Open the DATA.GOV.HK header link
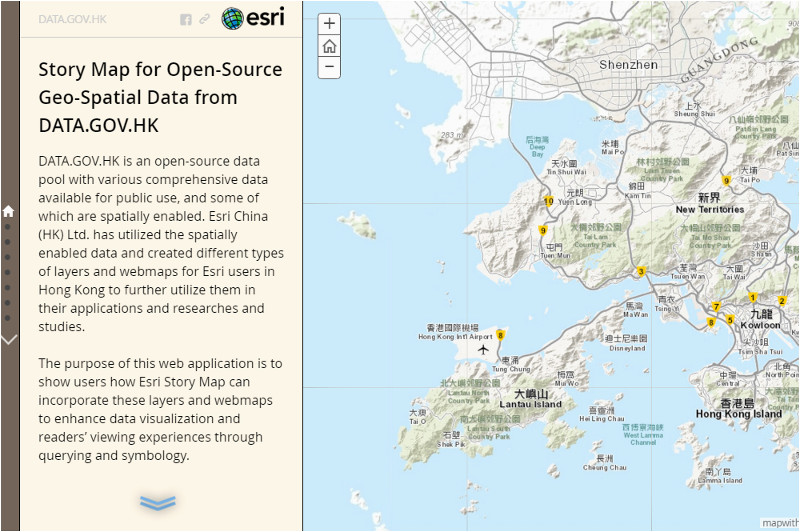Screen dimensions: 800x532 pyautogui.click(x=72, y=19)
